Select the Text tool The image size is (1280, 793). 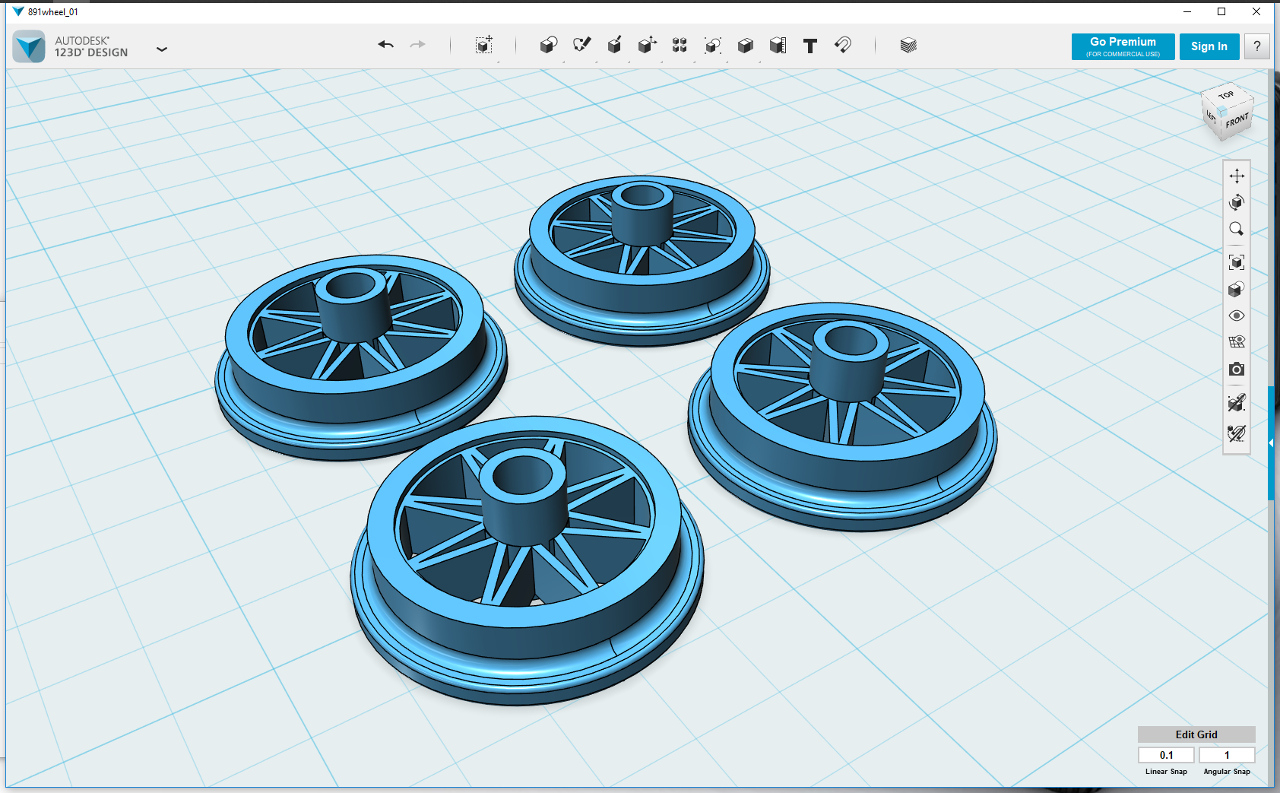(x=810, y=45)
